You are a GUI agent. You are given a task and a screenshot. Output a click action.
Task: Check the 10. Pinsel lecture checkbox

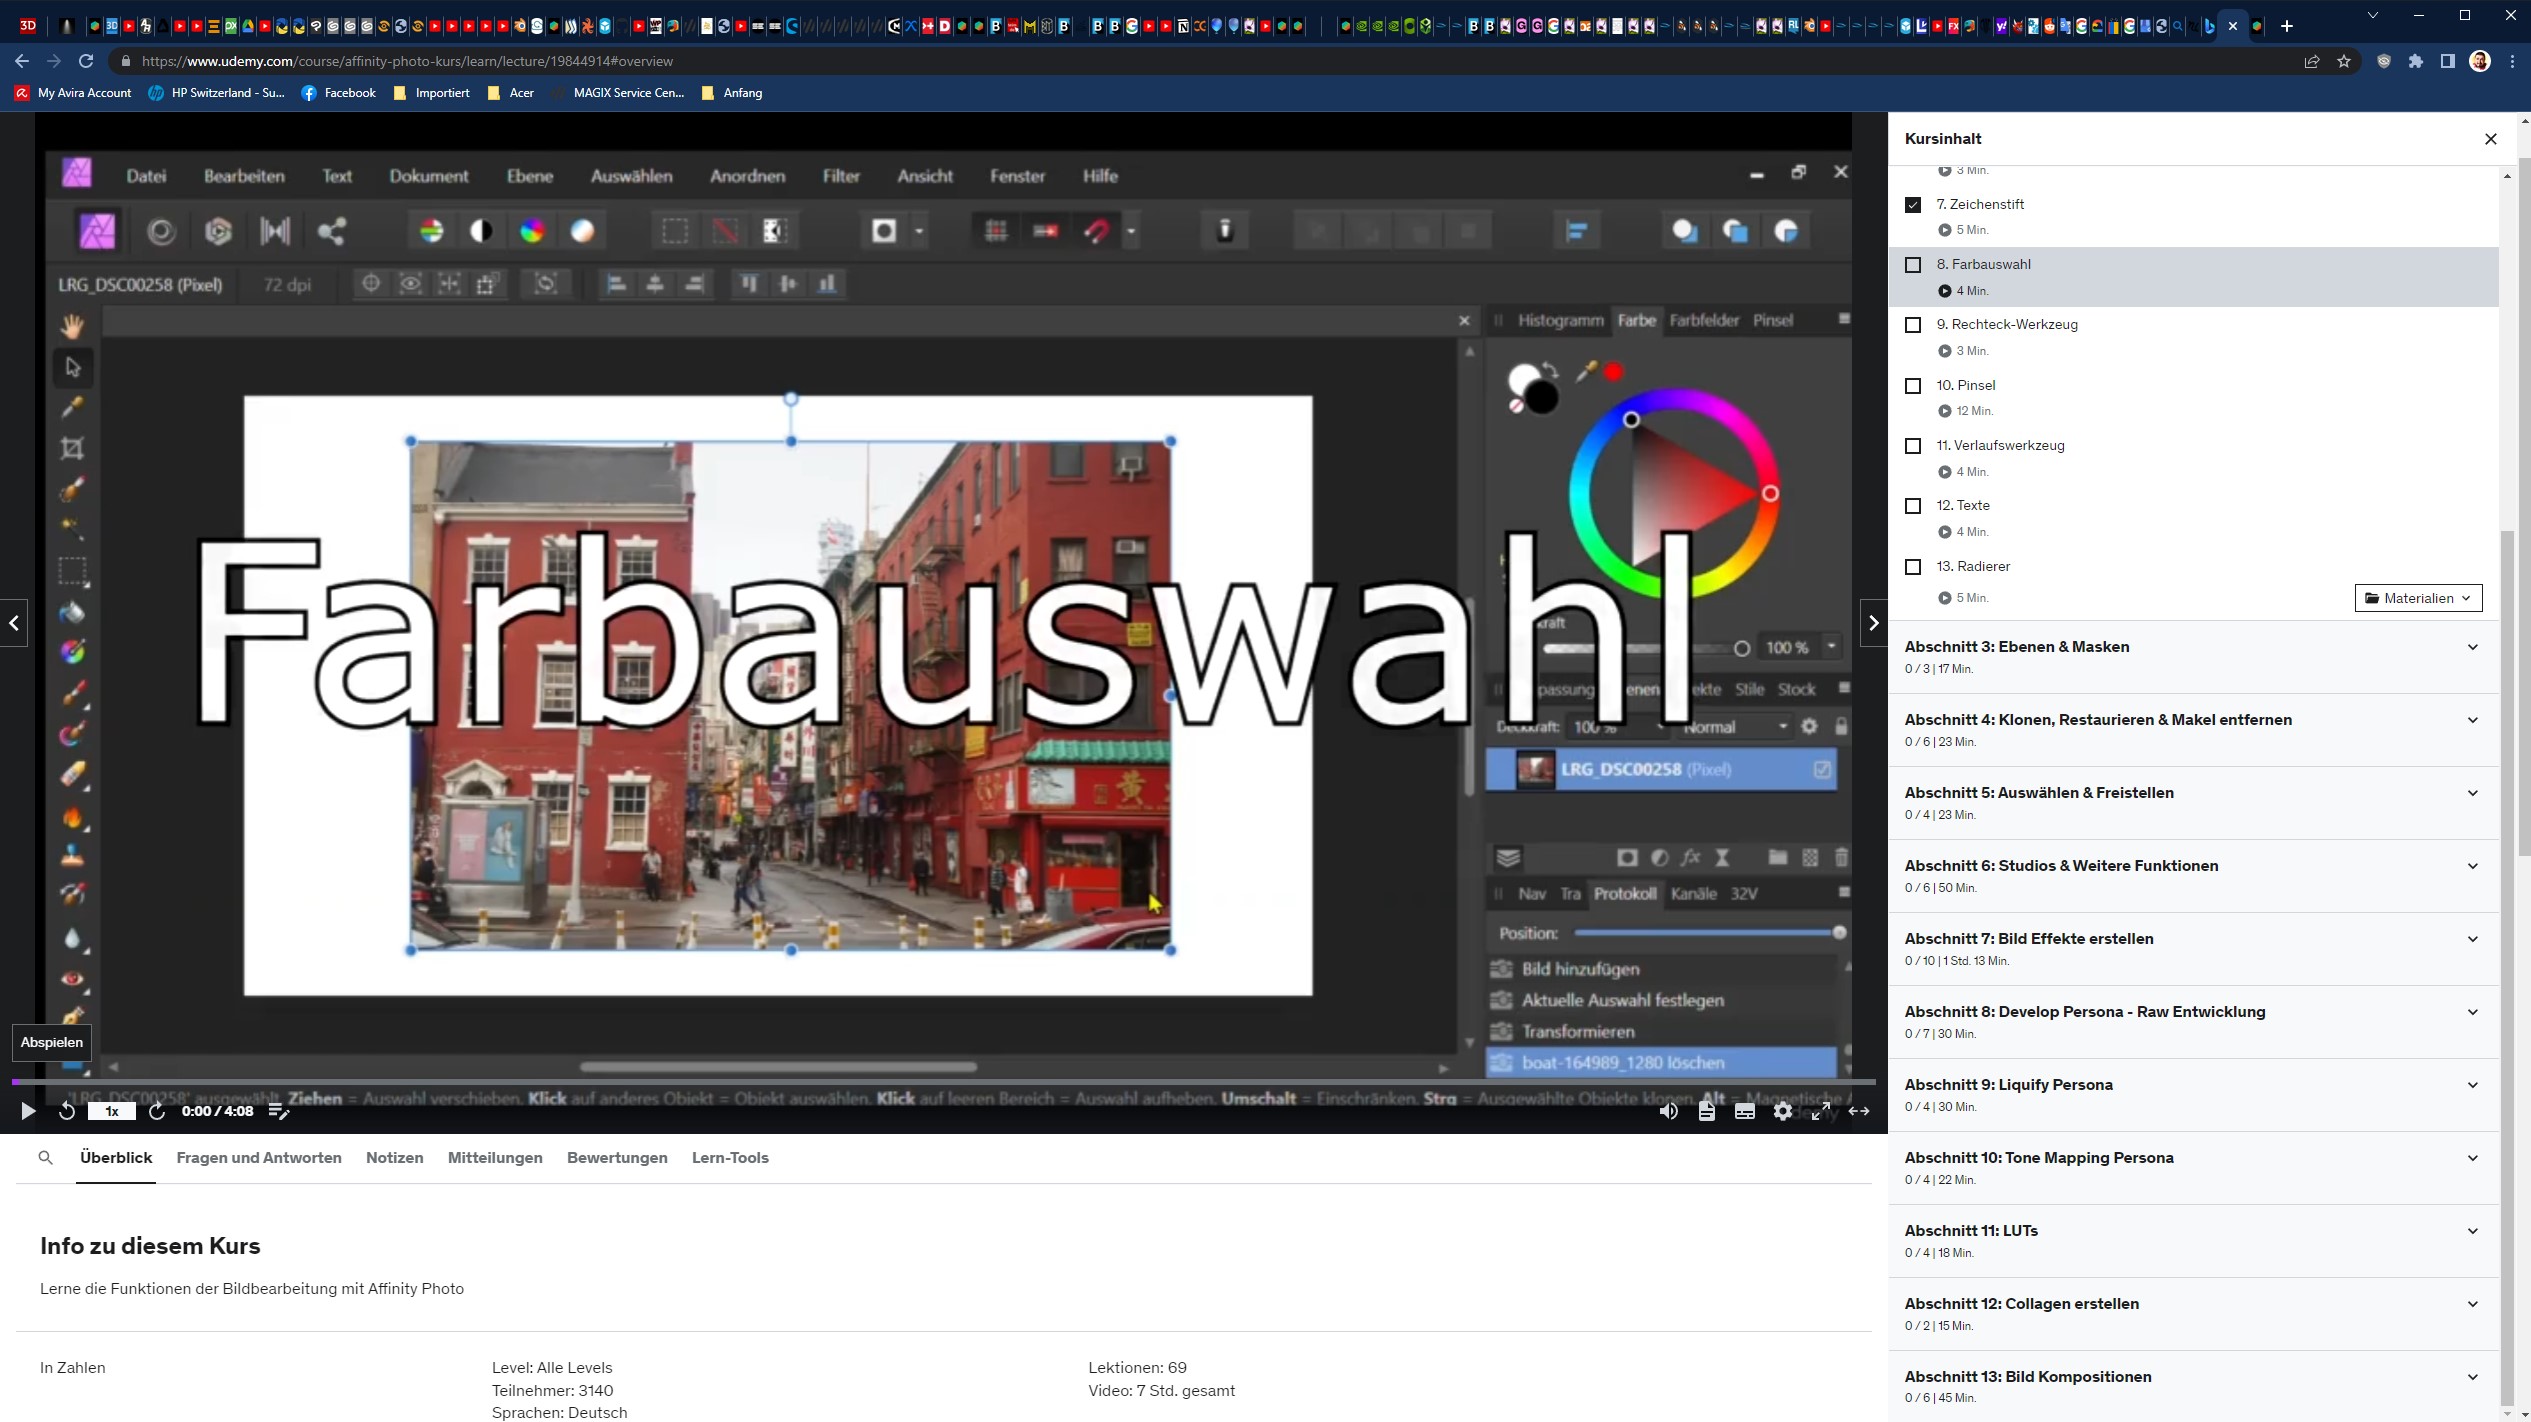pos(1913,386)
